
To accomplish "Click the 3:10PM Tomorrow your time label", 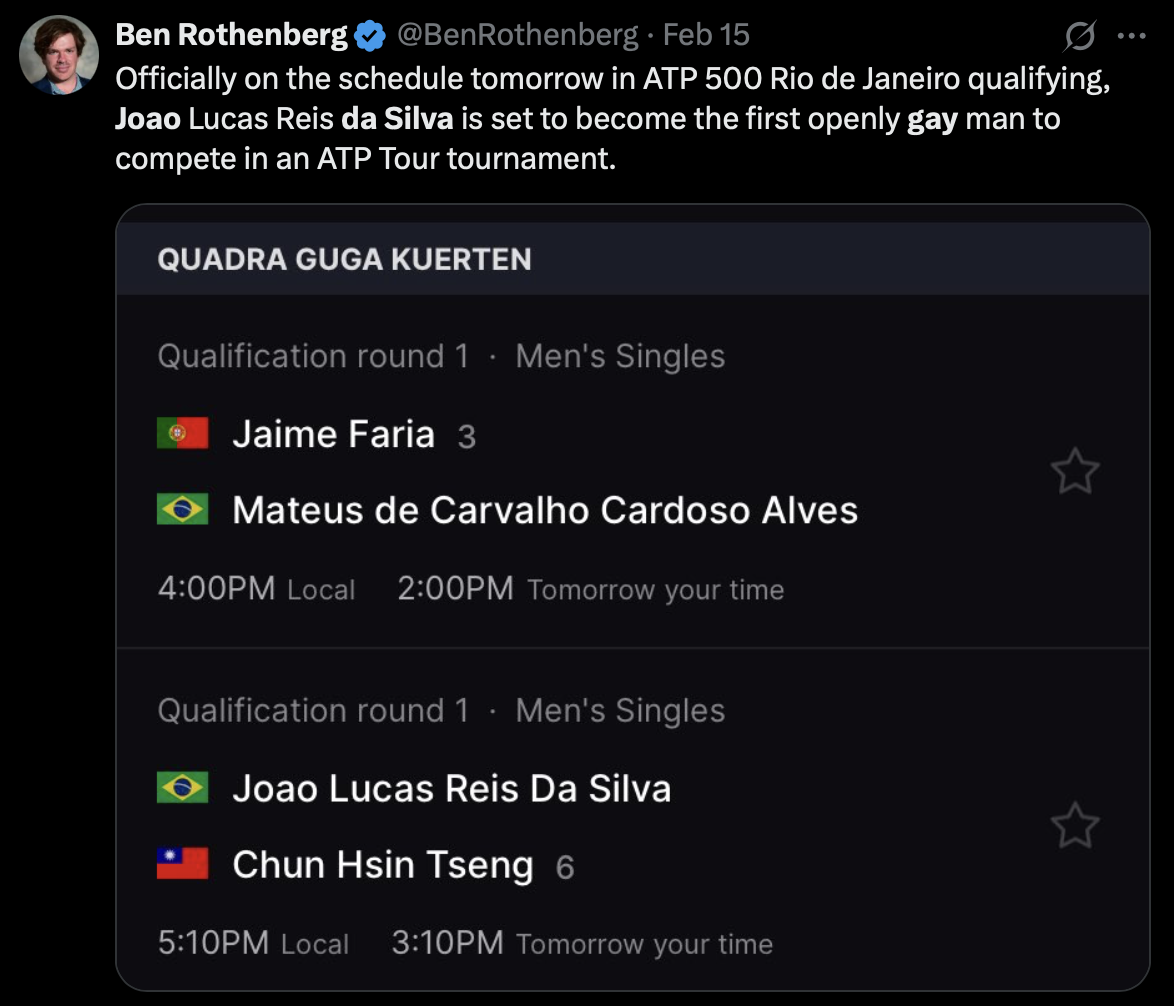I will click(581, 943).
